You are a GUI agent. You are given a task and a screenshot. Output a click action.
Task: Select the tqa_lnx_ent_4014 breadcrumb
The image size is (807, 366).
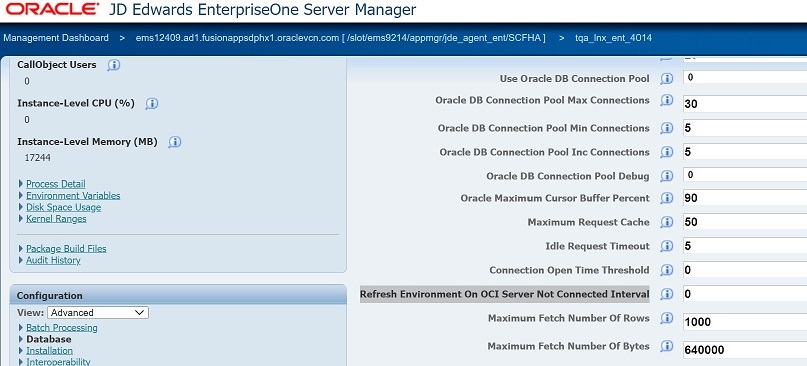613,38
